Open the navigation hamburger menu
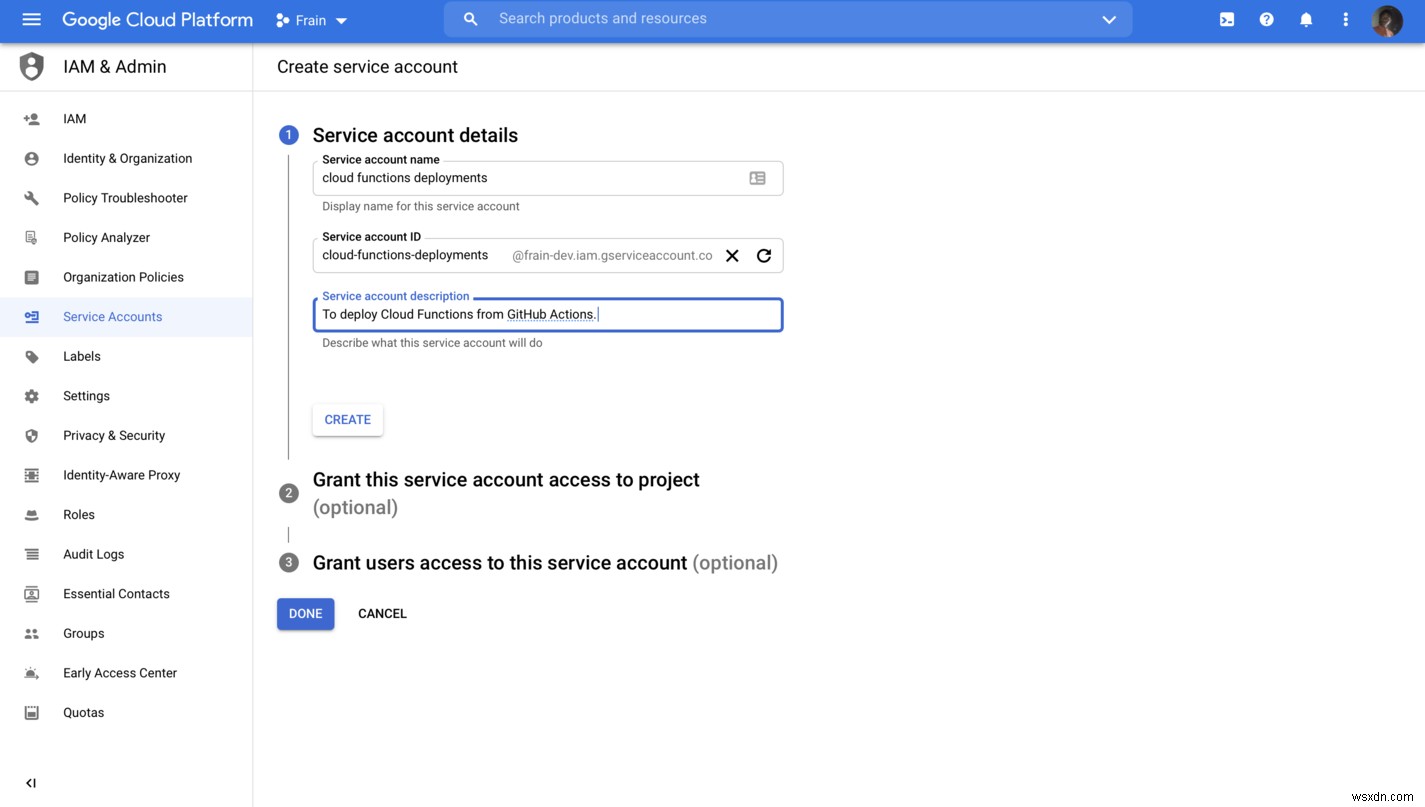This screenshot has width=1425, height=807. click(31, 19)
